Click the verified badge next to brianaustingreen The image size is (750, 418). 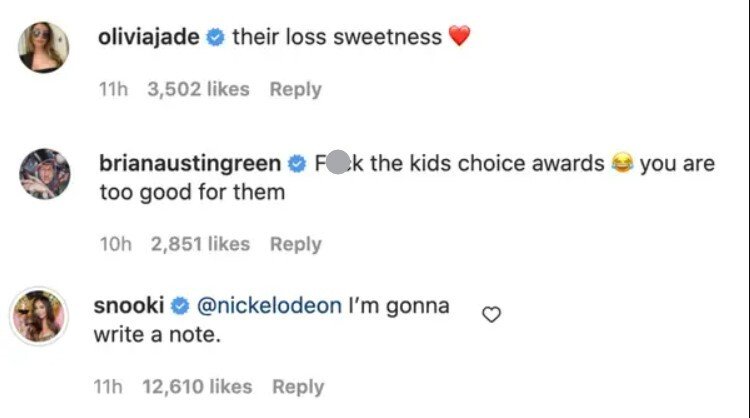tap(297, 164)
